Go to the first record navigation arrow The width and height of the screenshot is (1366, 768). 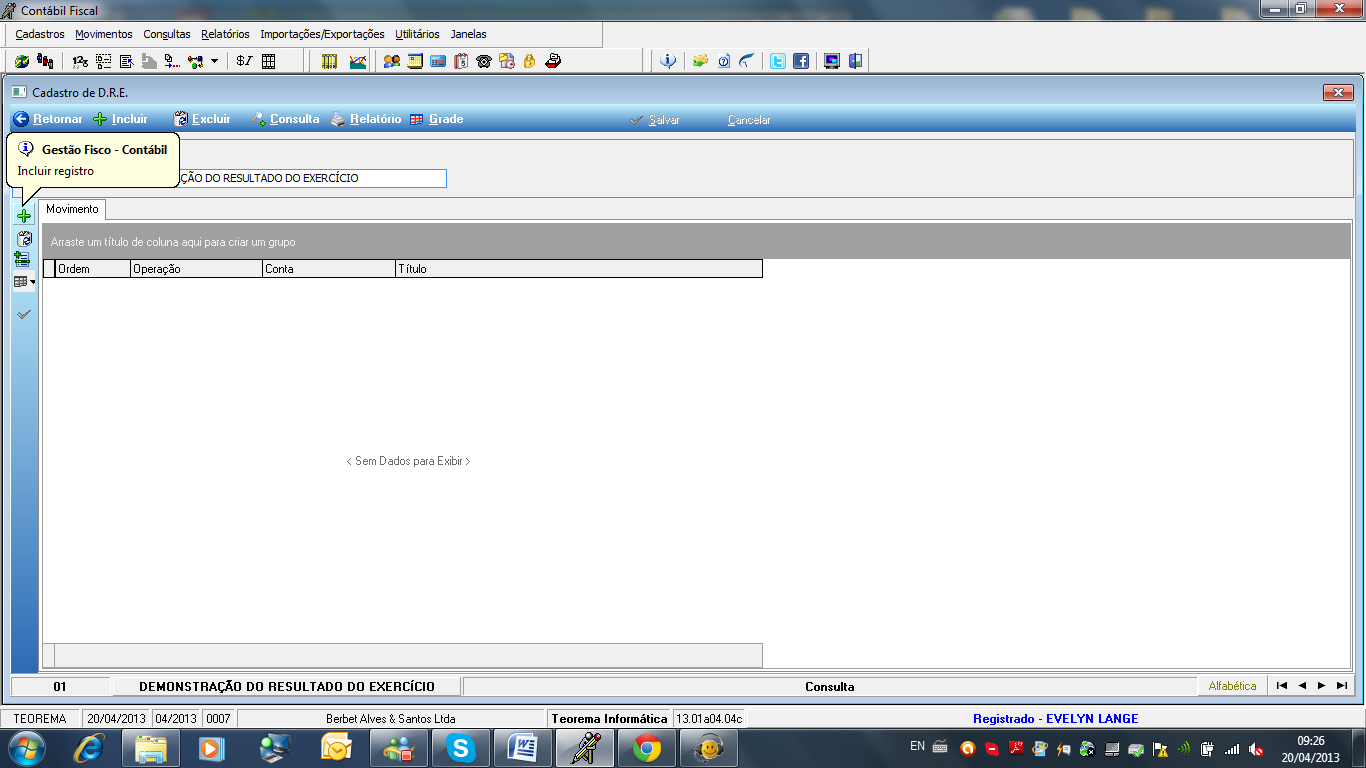point(1282,686)
